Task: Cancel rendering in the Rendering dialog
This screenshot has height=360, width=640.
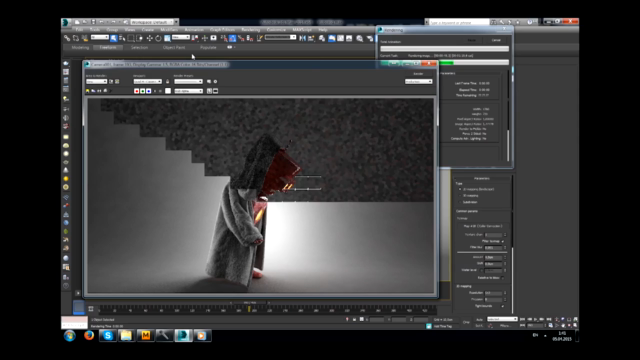Action: tap(496, 40)
